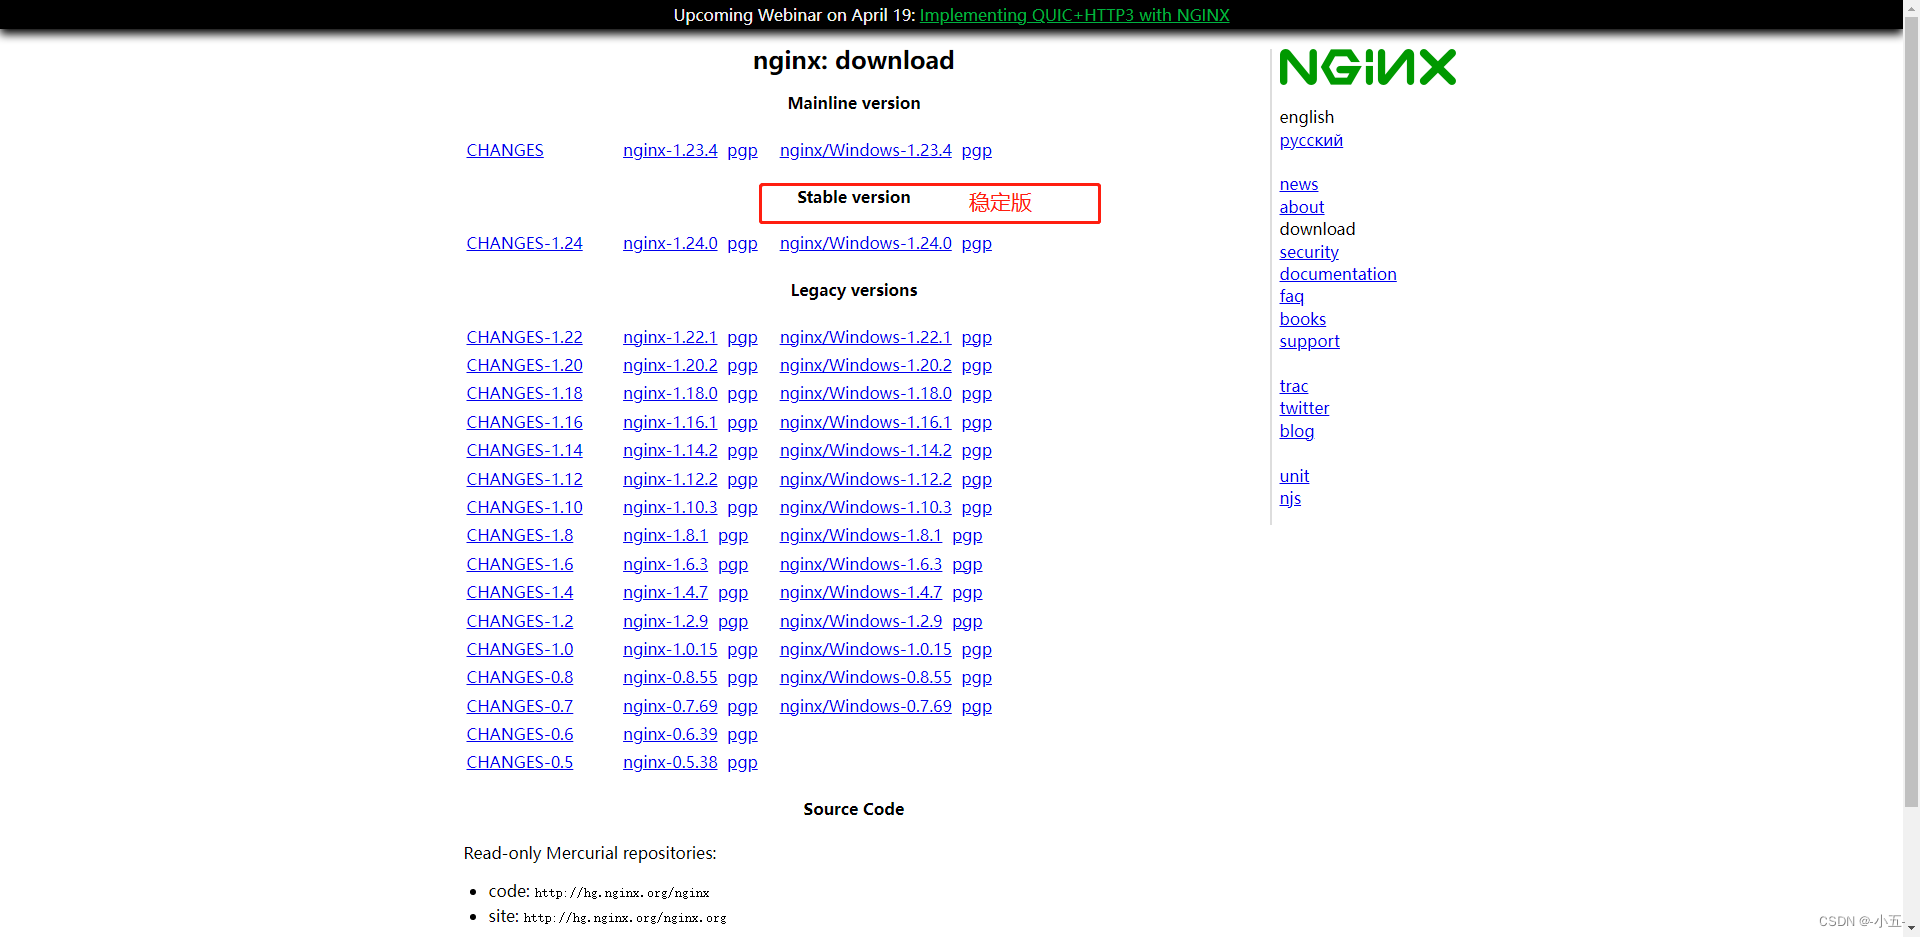Download legacy nginx-1.22.1 source
This screenshot has width=1920, height=937.
pos(670,337)
